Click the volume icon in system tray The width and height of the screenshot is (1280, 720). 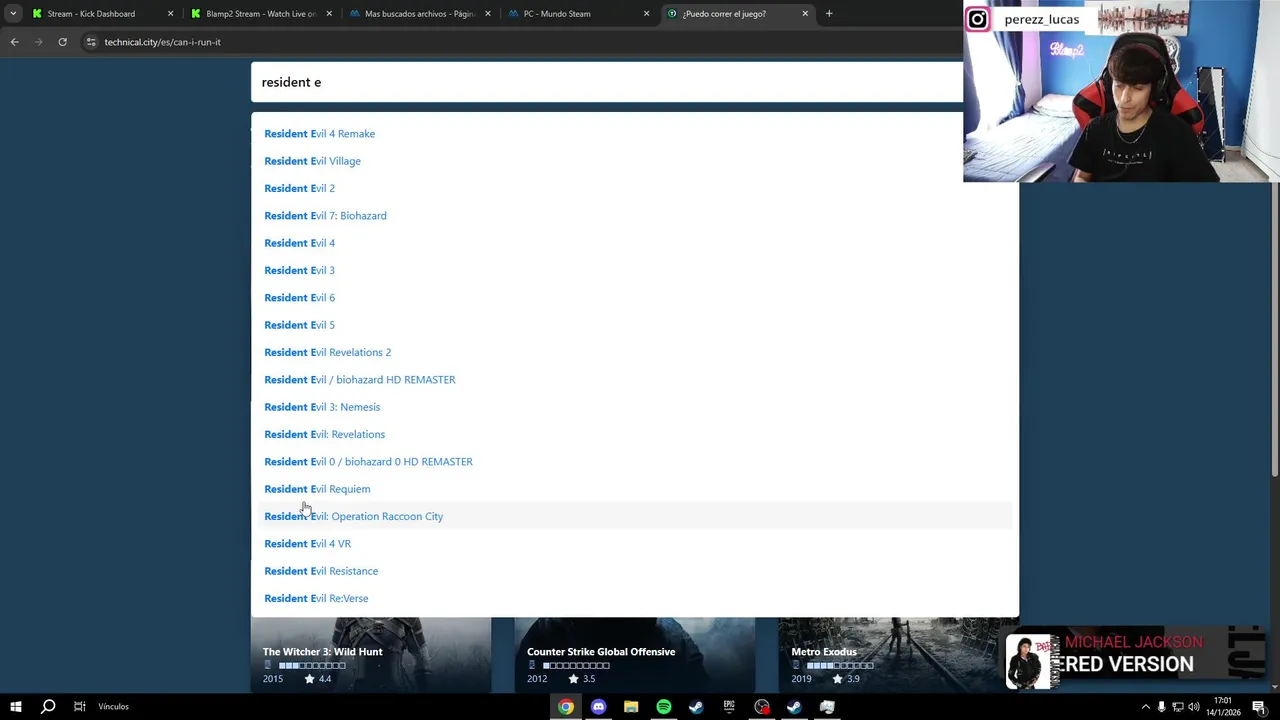pyautogui.click(x=1193, y=707)
